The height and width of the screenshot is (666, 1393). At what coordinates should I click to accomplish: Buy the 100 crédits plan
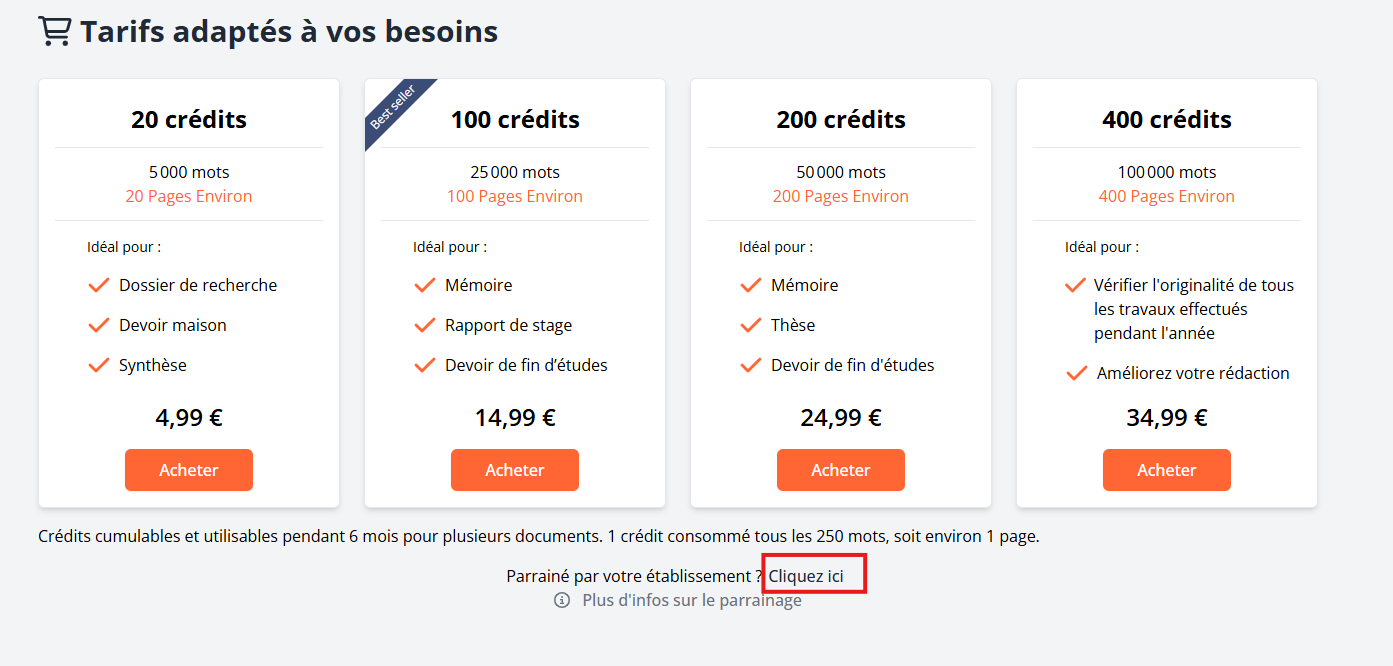[x=515, y=470]
